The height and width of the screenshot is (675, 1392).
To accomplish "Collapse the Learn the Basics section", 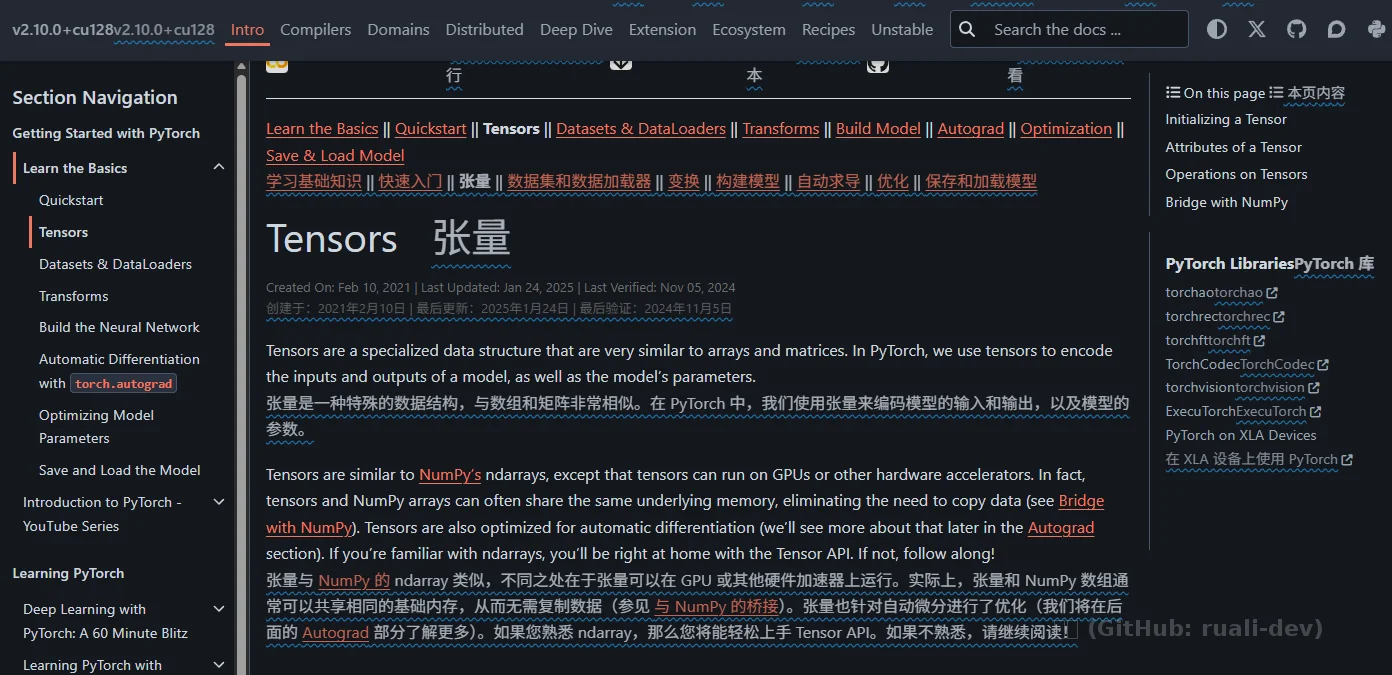I will (219, 167).
